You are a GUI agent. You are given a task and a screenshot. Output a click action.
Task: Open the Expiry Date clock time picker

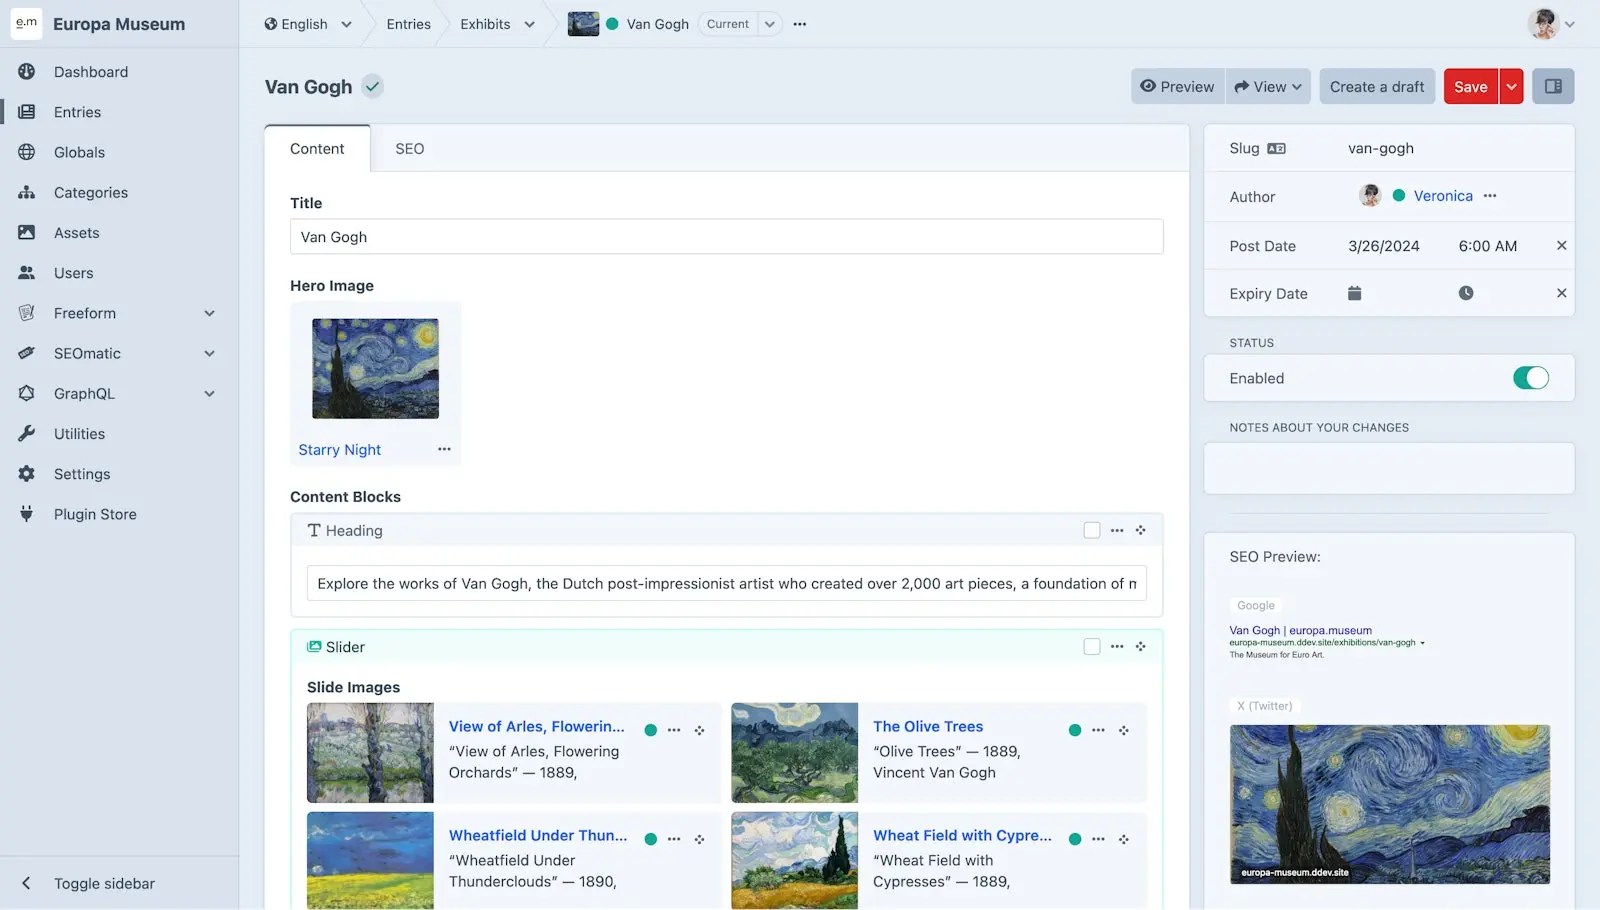1466,293
